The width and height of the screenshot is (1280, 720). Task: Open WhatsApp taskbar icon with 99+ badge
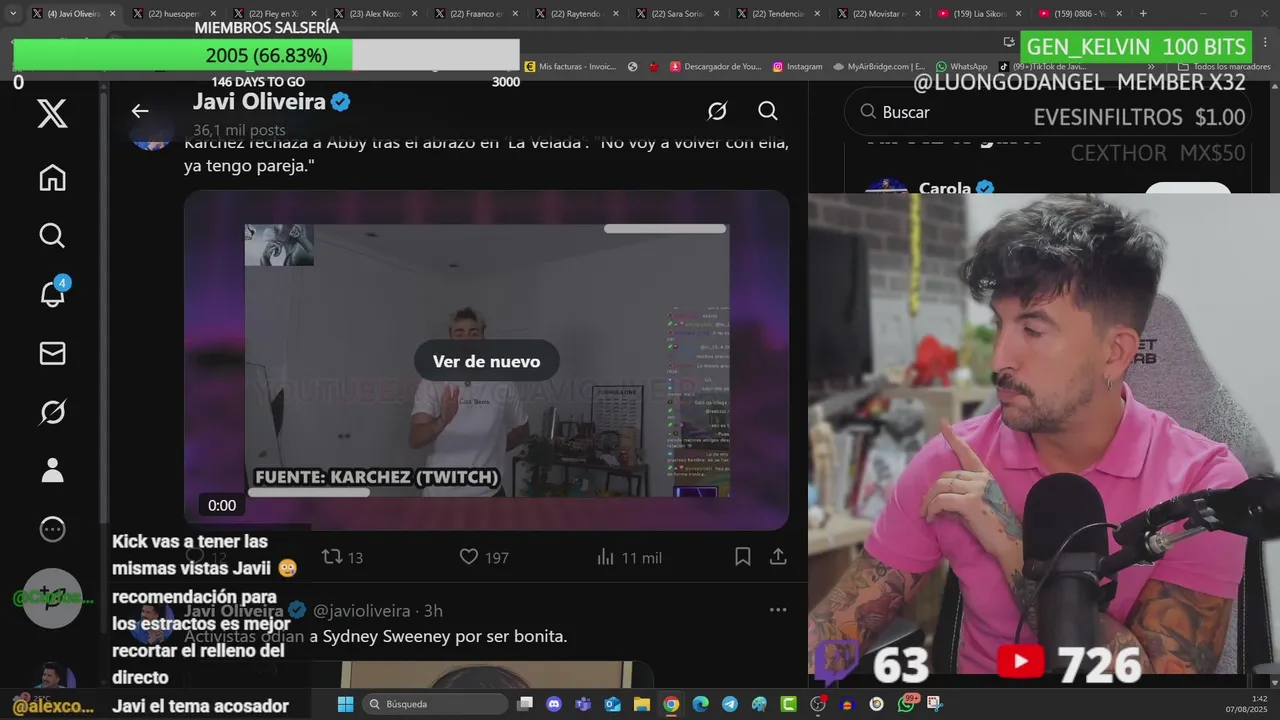tap(907, 703)
